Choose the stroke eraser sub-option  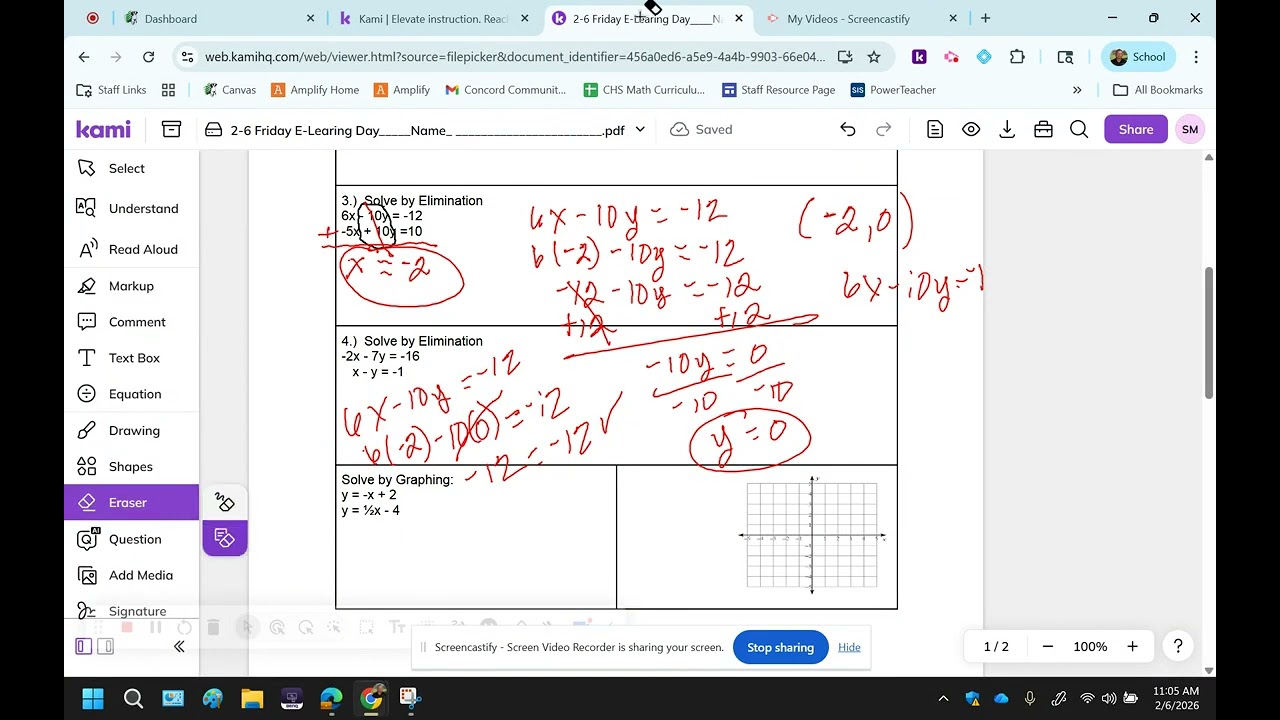(225, 502)
